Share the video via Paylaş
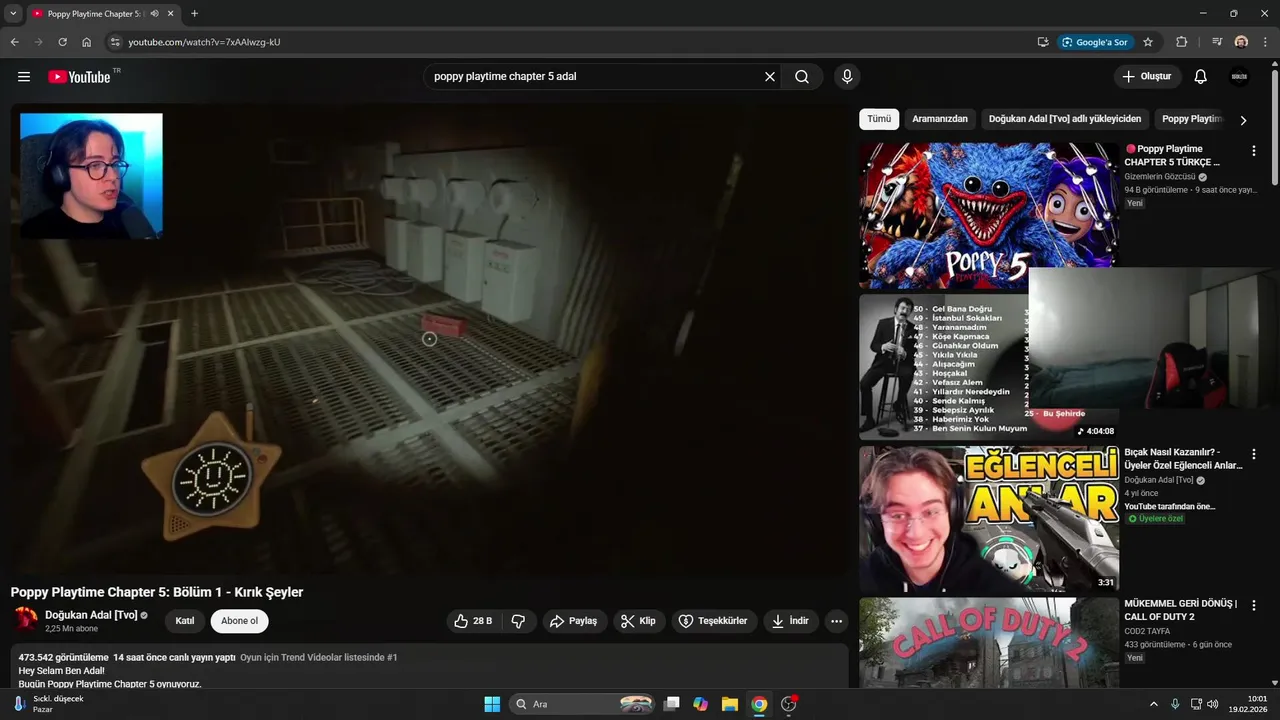Screen dimensions: 1280x720 click(x=574, y=621)
